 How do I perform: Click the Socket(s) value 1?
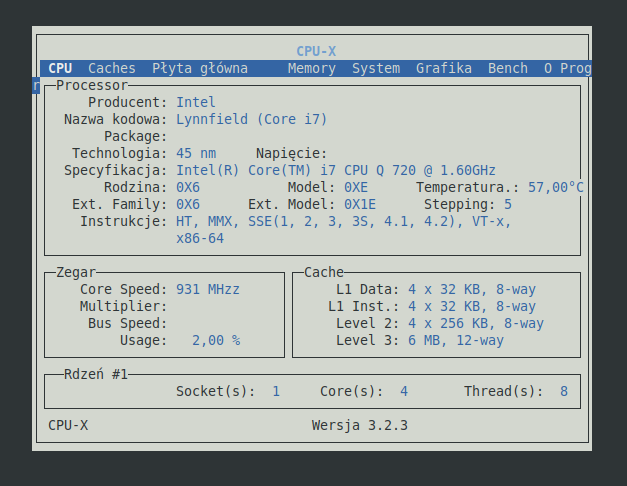tap(276, 391)
